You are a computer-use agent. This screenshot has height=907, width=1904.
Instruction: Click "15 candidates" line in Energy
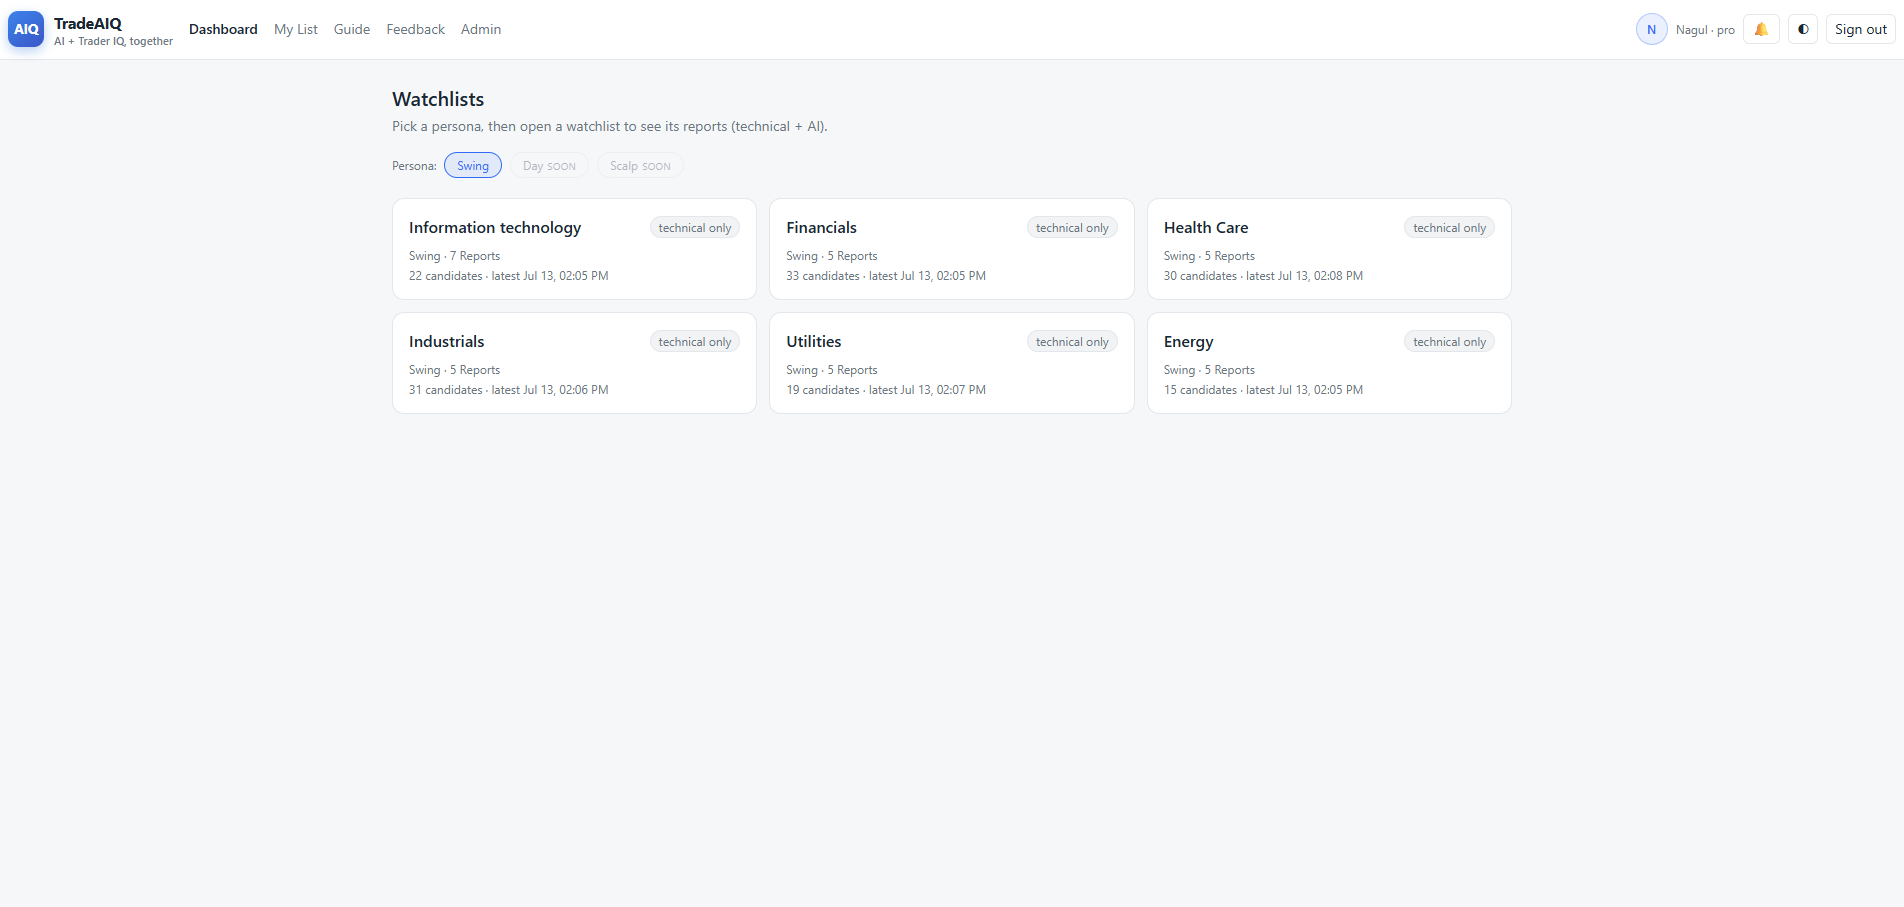coord(1263,390)
